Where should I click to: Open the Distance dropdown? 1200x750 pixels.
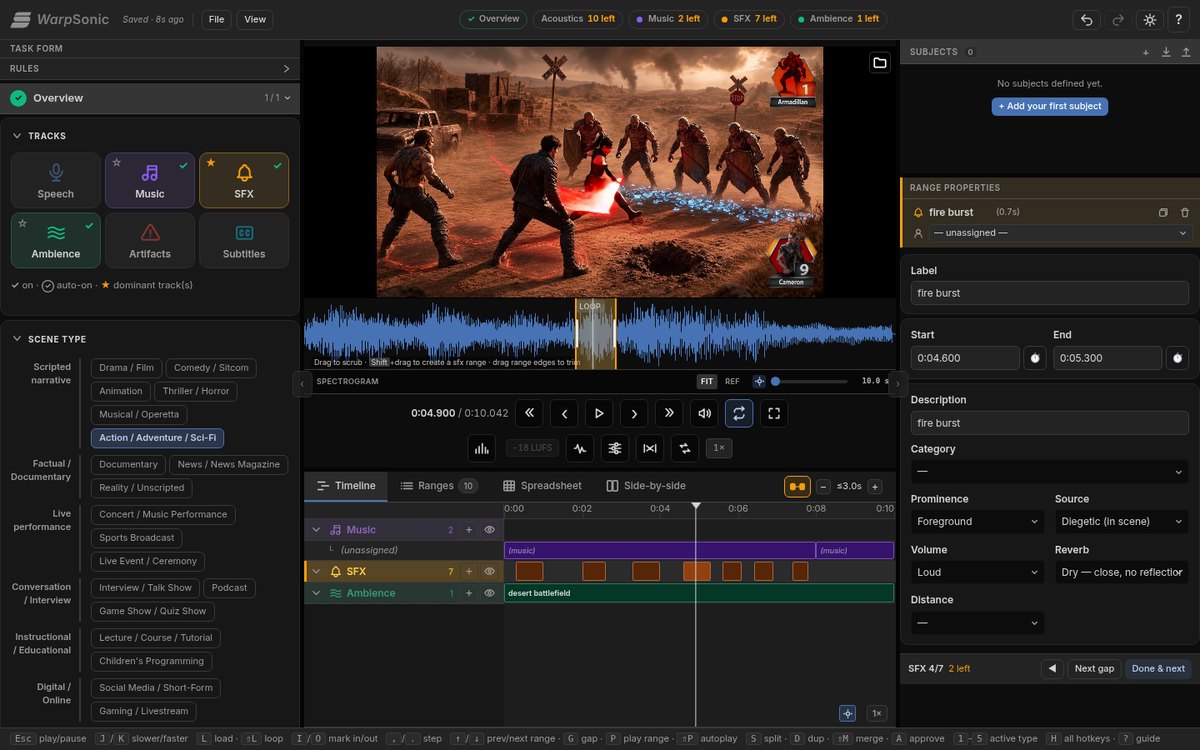pos(978,623)
